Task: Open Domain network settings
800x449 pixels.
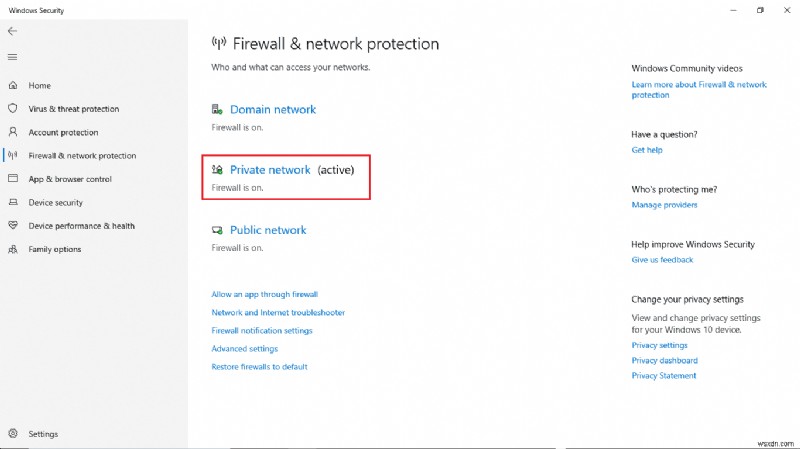Action: coord(272,110)
